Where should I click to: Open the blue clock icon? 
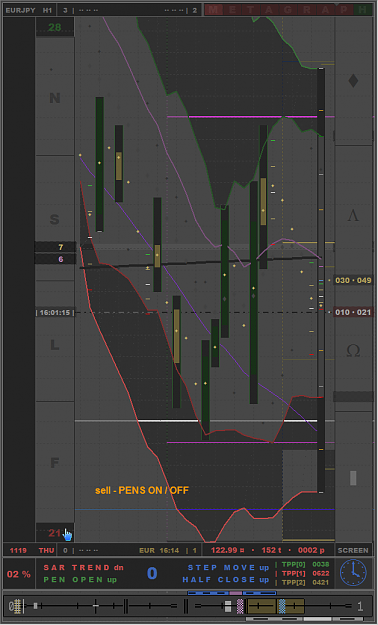tap(353, 573)
